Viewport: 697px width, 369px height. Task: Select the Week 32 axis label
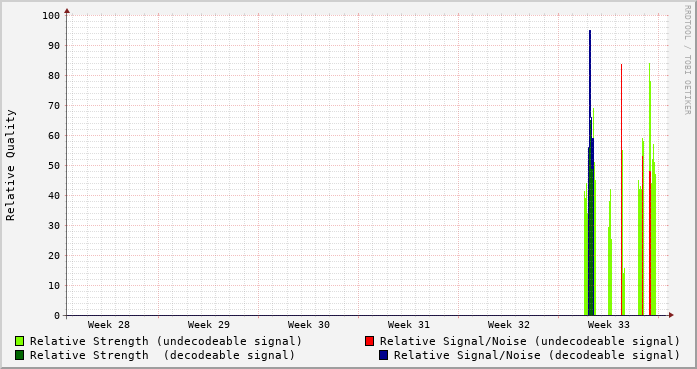pyautogui.click(x=509, y=325)
